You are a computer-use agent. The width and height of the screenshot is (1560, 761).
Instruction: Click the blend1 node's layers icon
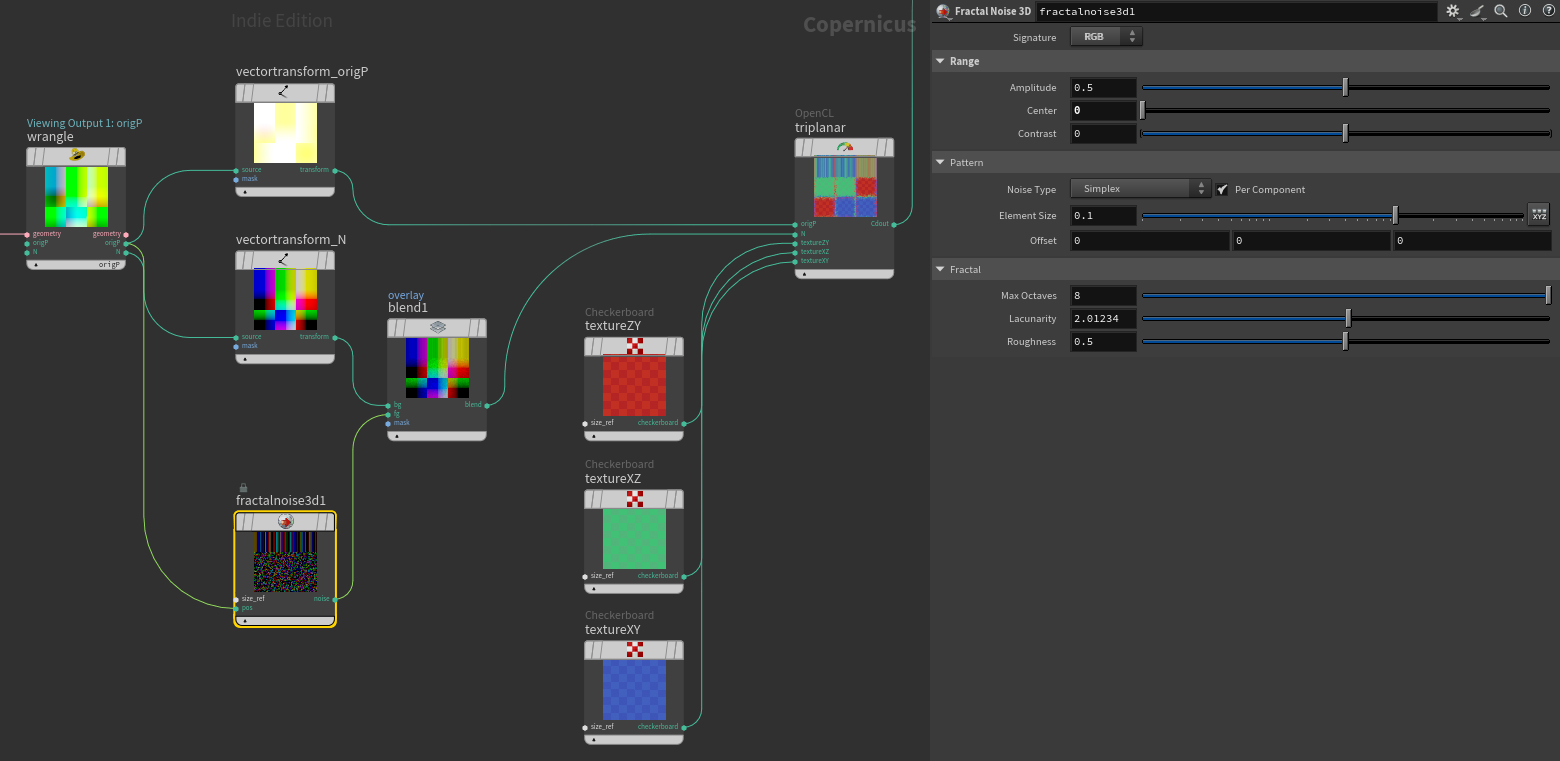coord(437,327)
